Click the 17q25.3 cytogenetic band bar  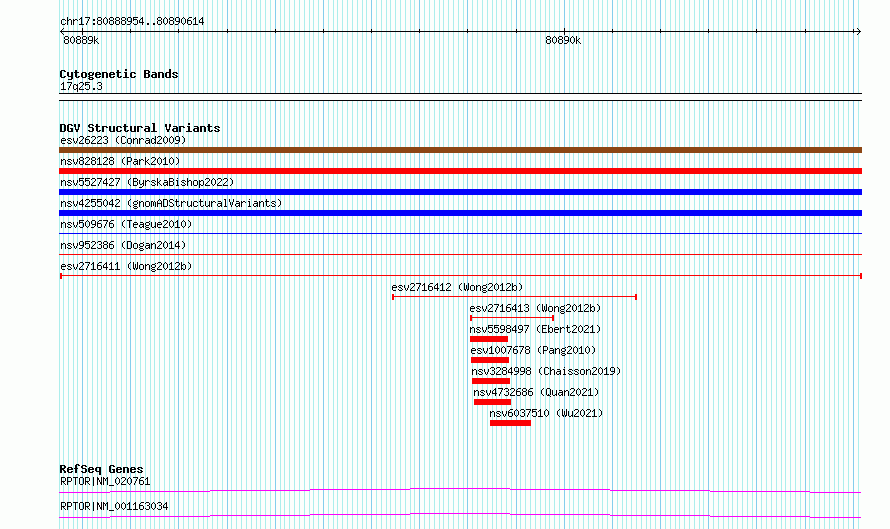click(460, 97)
